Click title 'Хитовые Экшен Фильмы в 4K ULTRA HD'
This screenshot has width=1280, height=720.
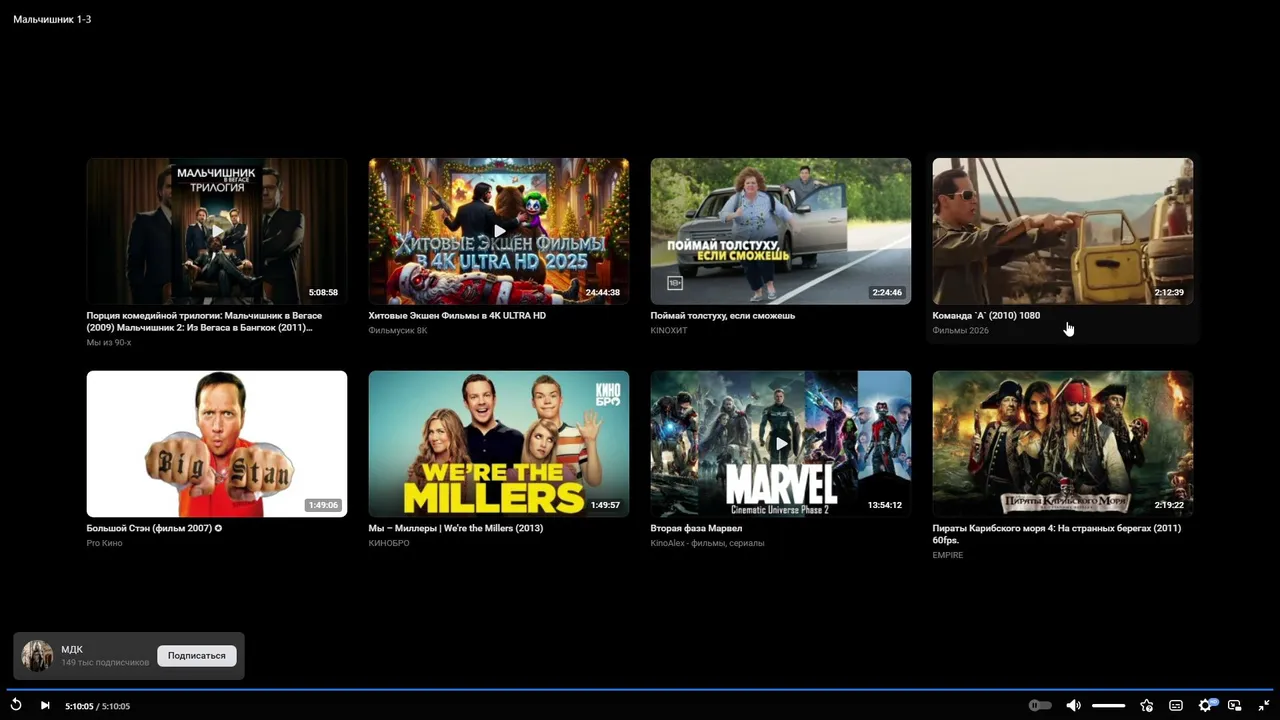click(x=457, y=315)
